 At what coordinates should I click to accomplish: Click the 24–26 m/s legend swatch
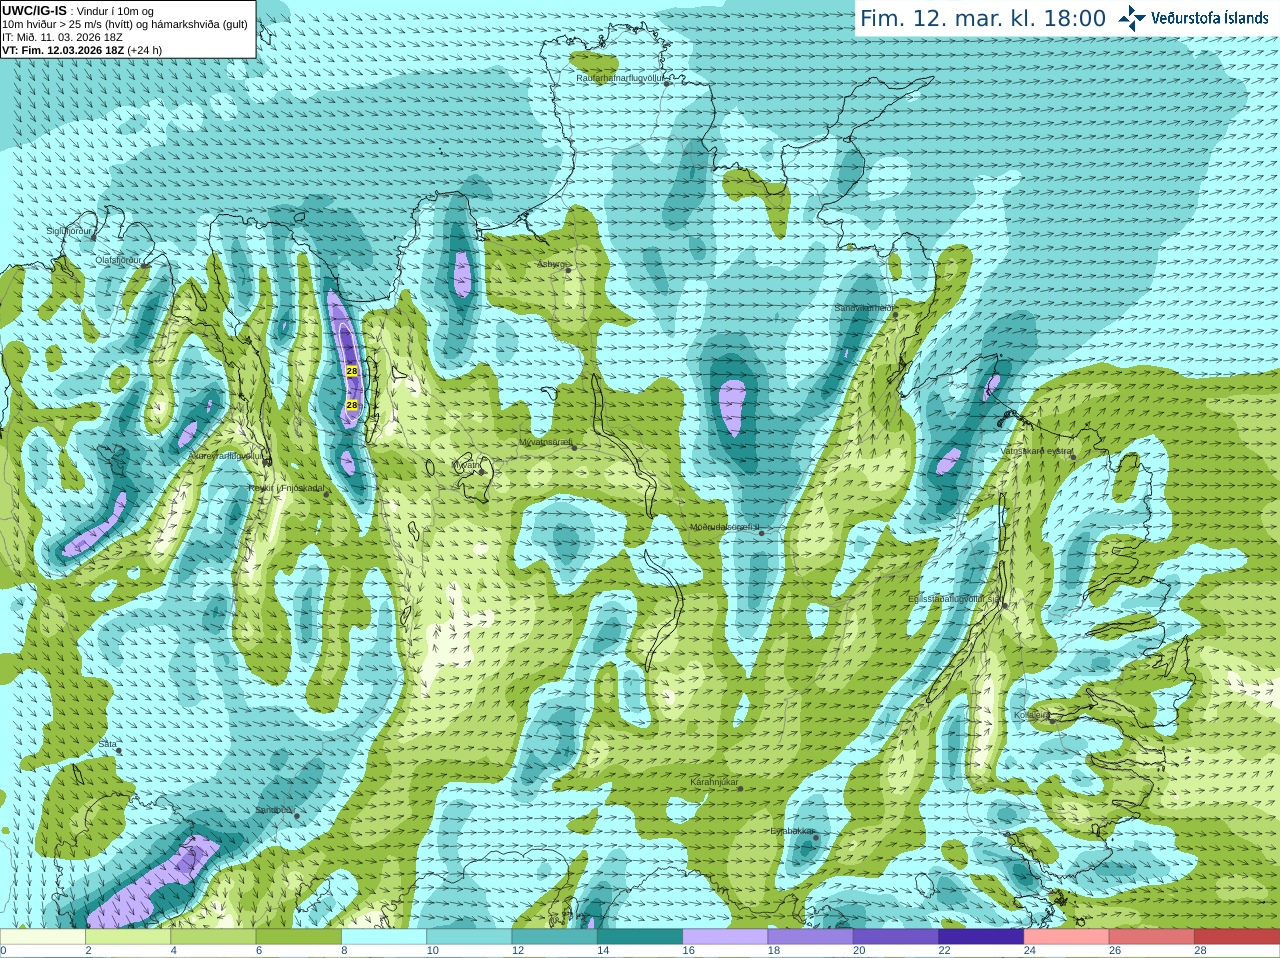pyautogui.click(x=1066, y=937)
